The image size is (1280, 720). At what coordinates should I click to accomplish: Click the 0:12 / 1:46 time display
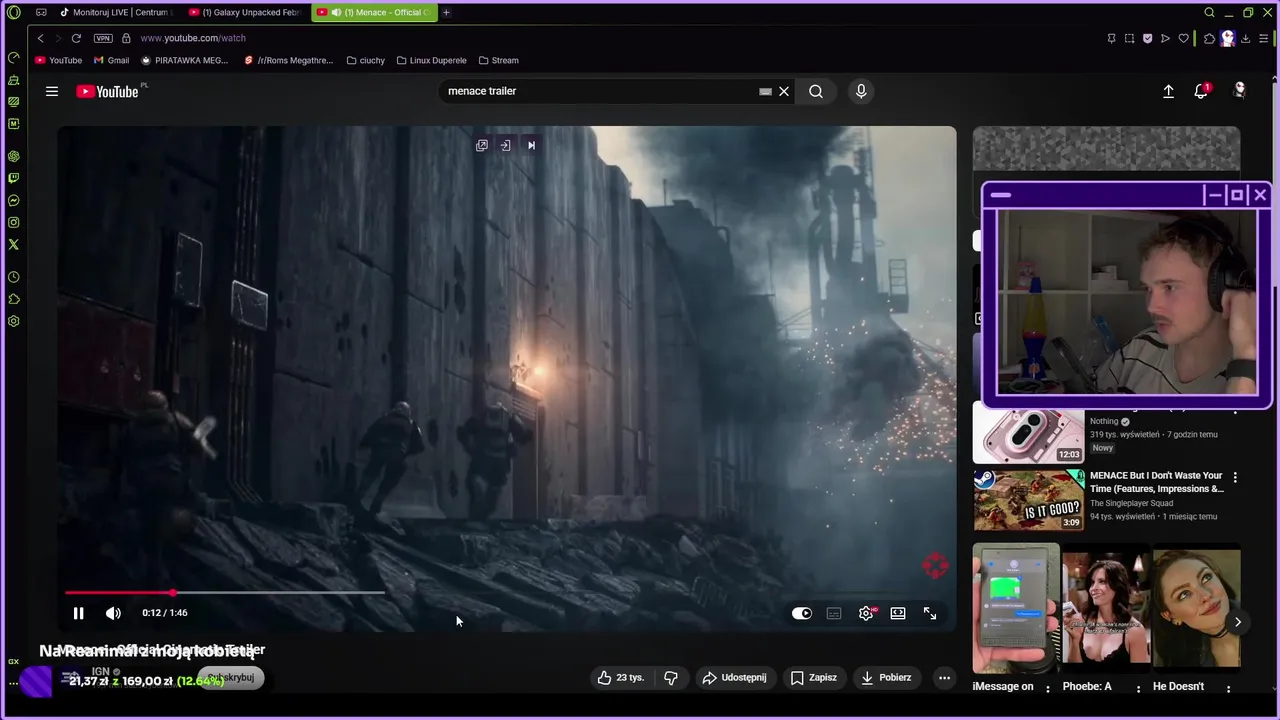164,613
